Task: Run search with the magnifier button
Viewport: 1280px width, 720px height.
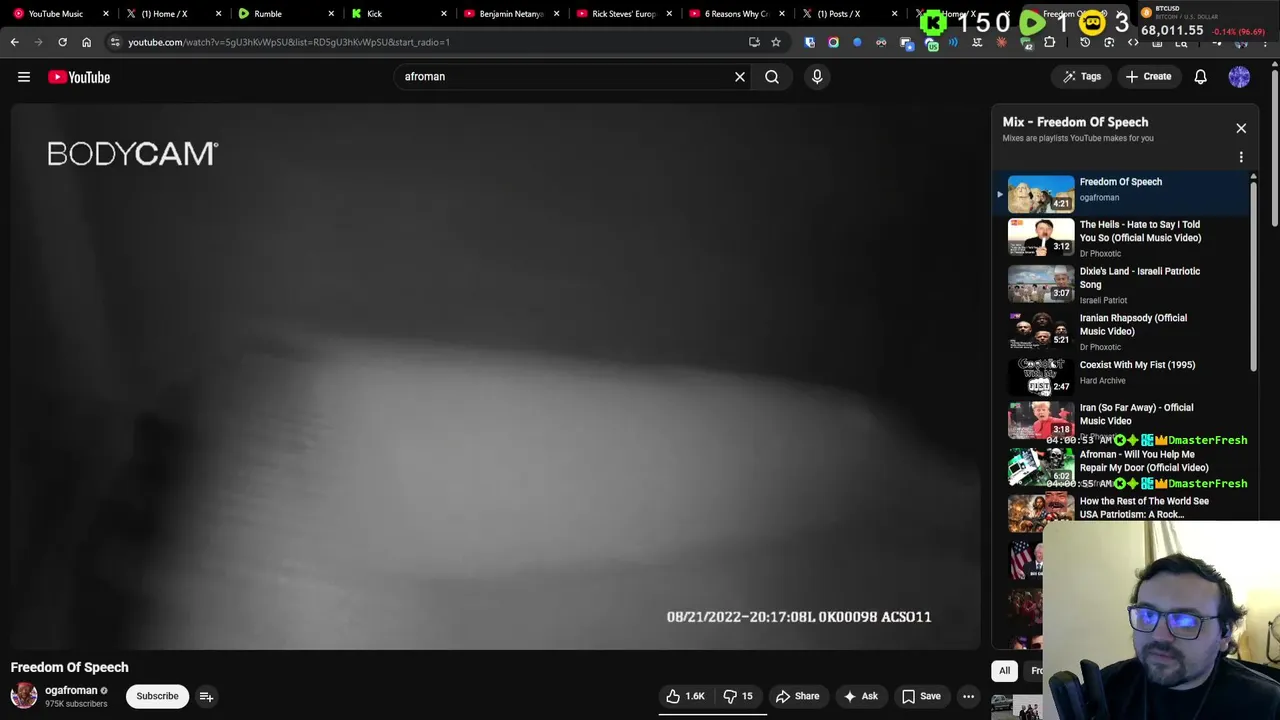Action: [x=772, y=77]
